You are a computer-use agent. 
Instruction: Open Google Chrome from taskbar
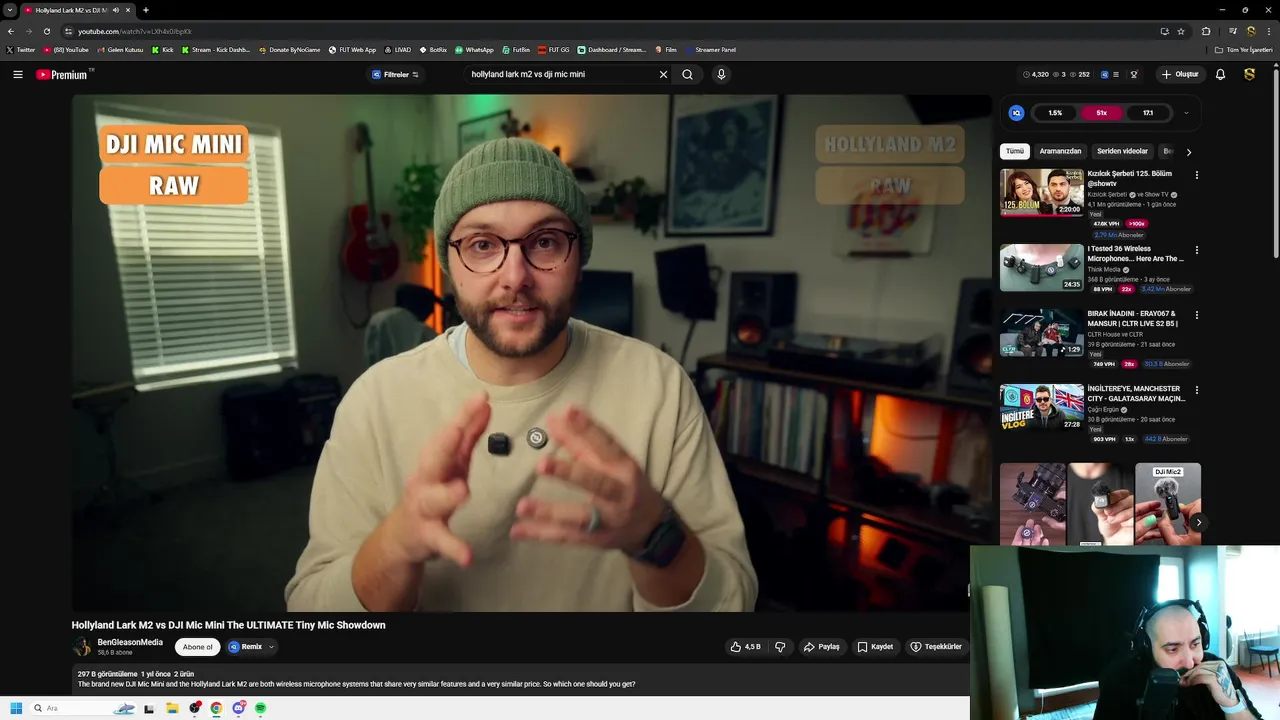tap(216, 708)
